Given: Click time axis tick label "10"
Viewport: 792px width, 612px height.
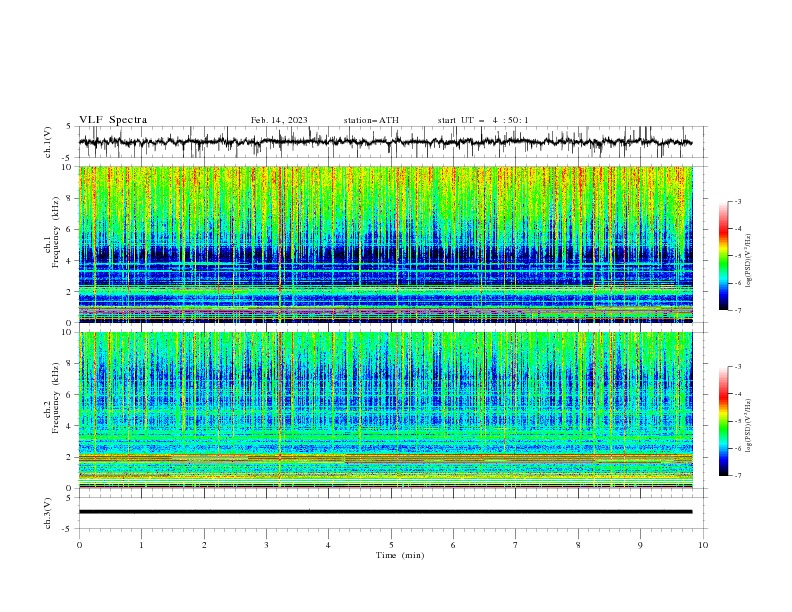Looking at the screenshot, I should click(703, 545).
